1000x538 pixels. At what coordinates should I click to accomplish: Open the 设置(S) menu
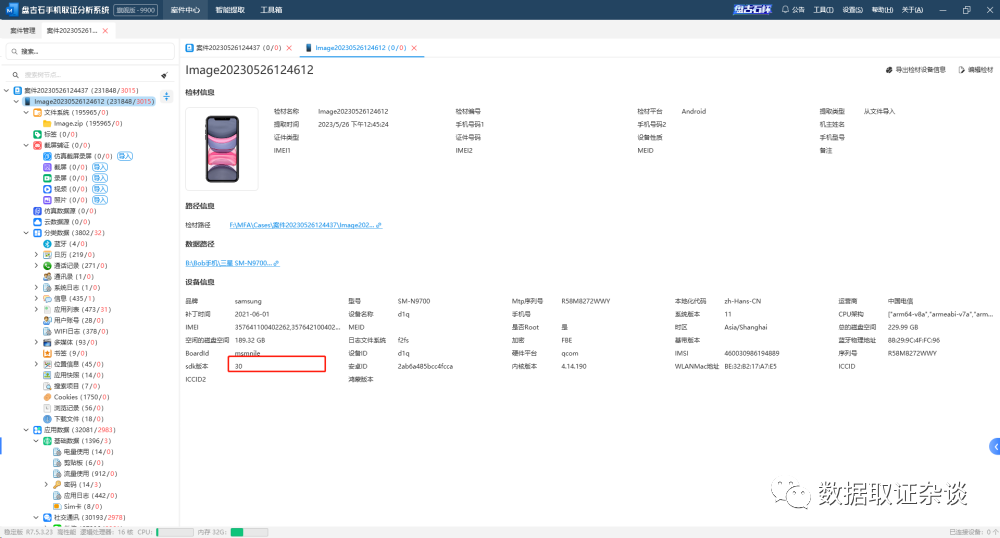853,10
